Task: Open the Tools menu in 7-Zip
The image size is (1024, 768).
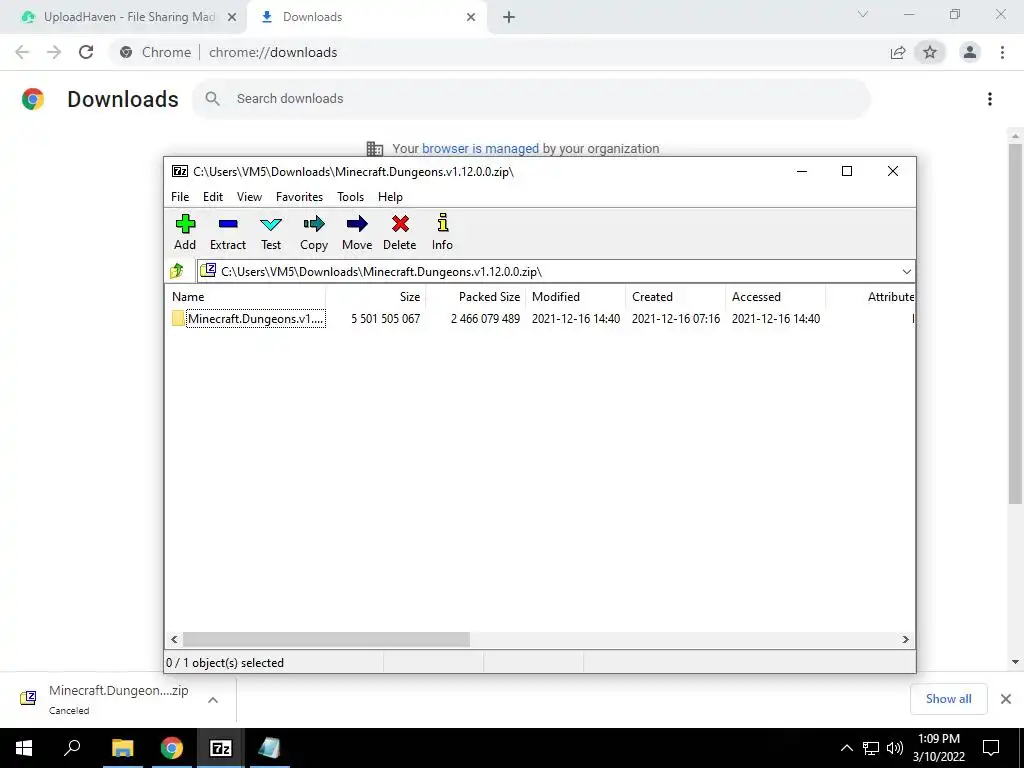Action: tap(350, 197)
